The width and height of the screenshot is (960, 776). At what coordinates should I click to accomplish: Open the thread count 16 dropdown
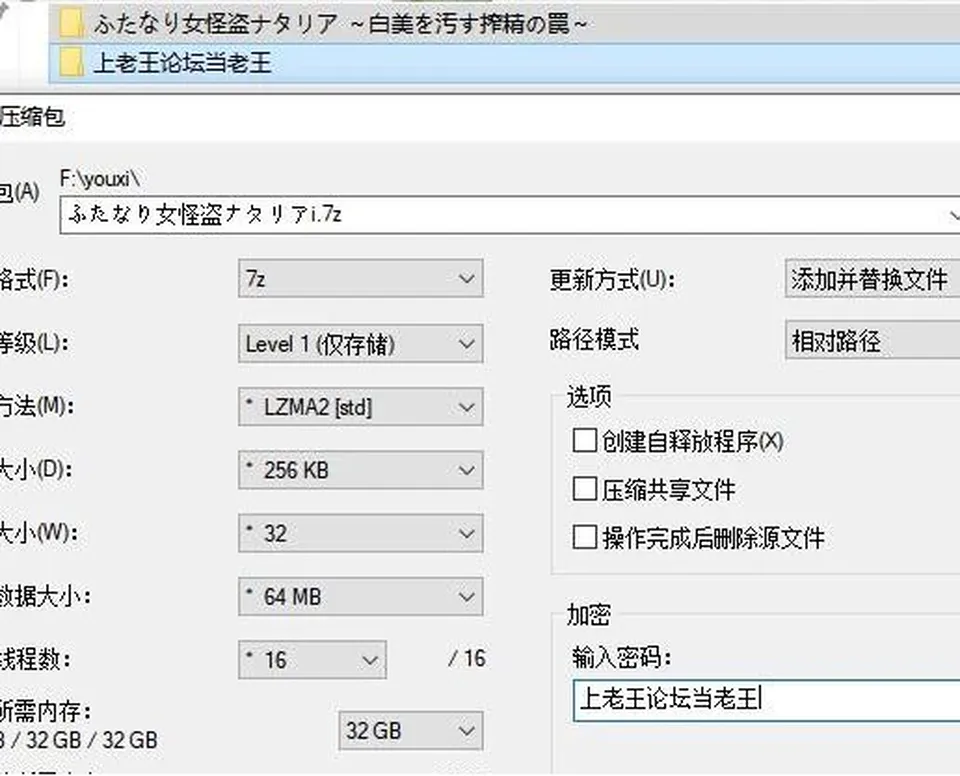coord(312,660)
